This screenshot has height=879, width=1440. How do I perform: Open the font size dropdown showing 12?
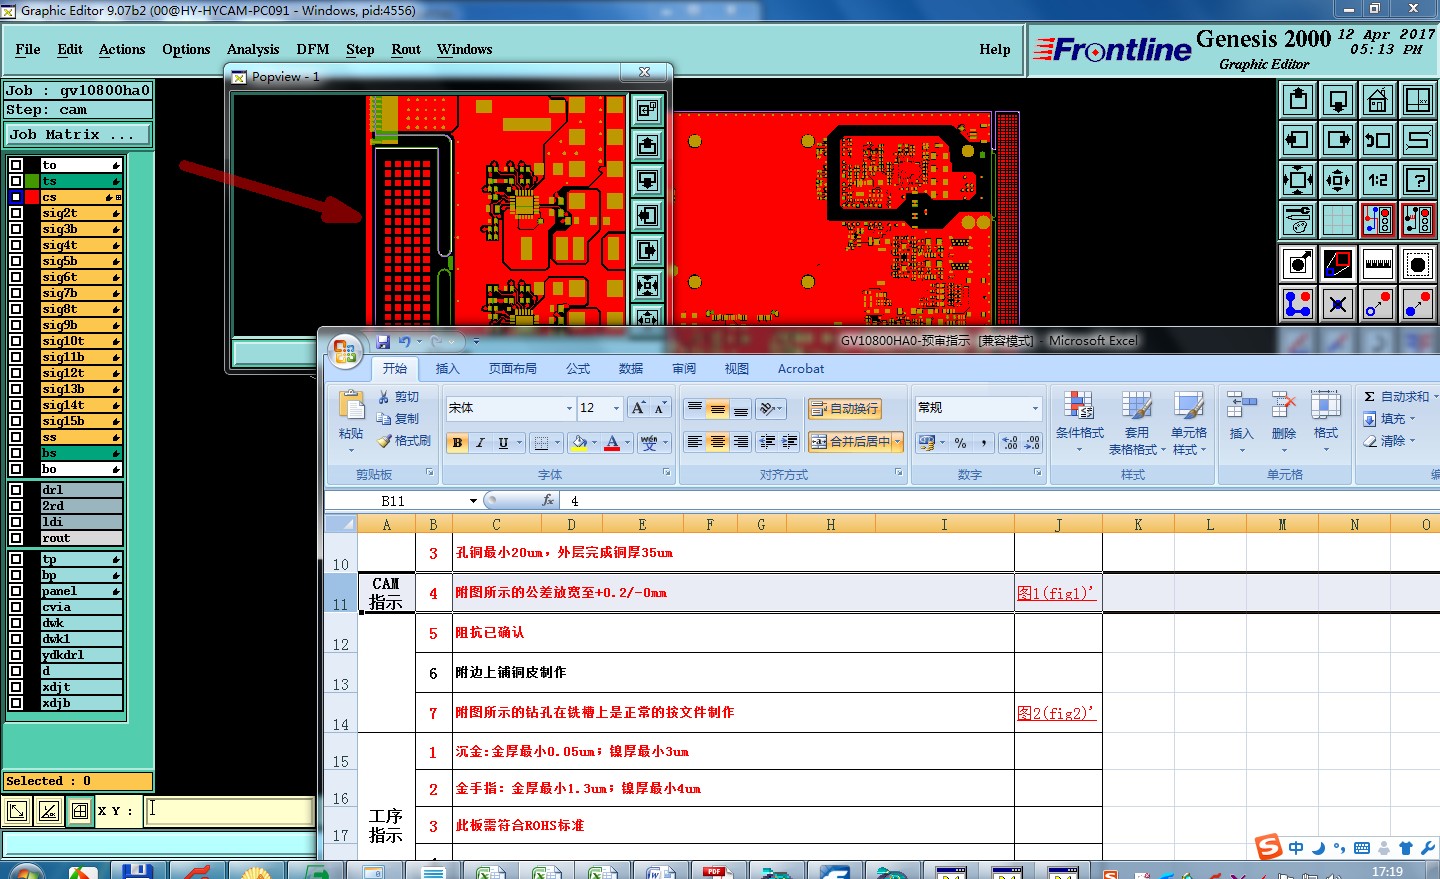click(x=616, y=408)
